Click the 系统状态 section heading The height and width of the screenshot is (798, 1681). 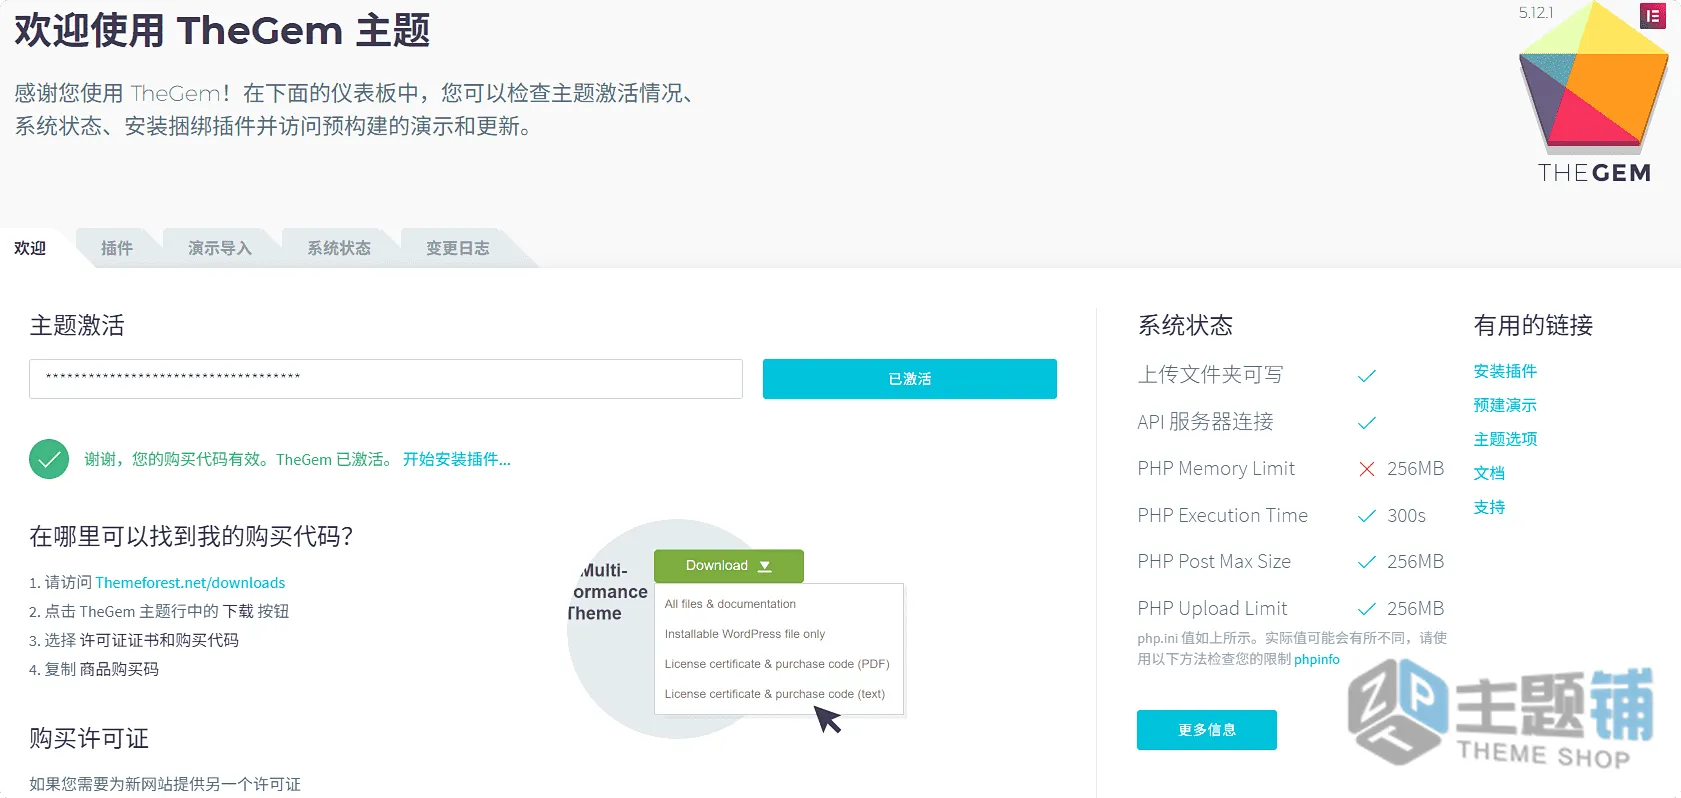[1185, 325]
